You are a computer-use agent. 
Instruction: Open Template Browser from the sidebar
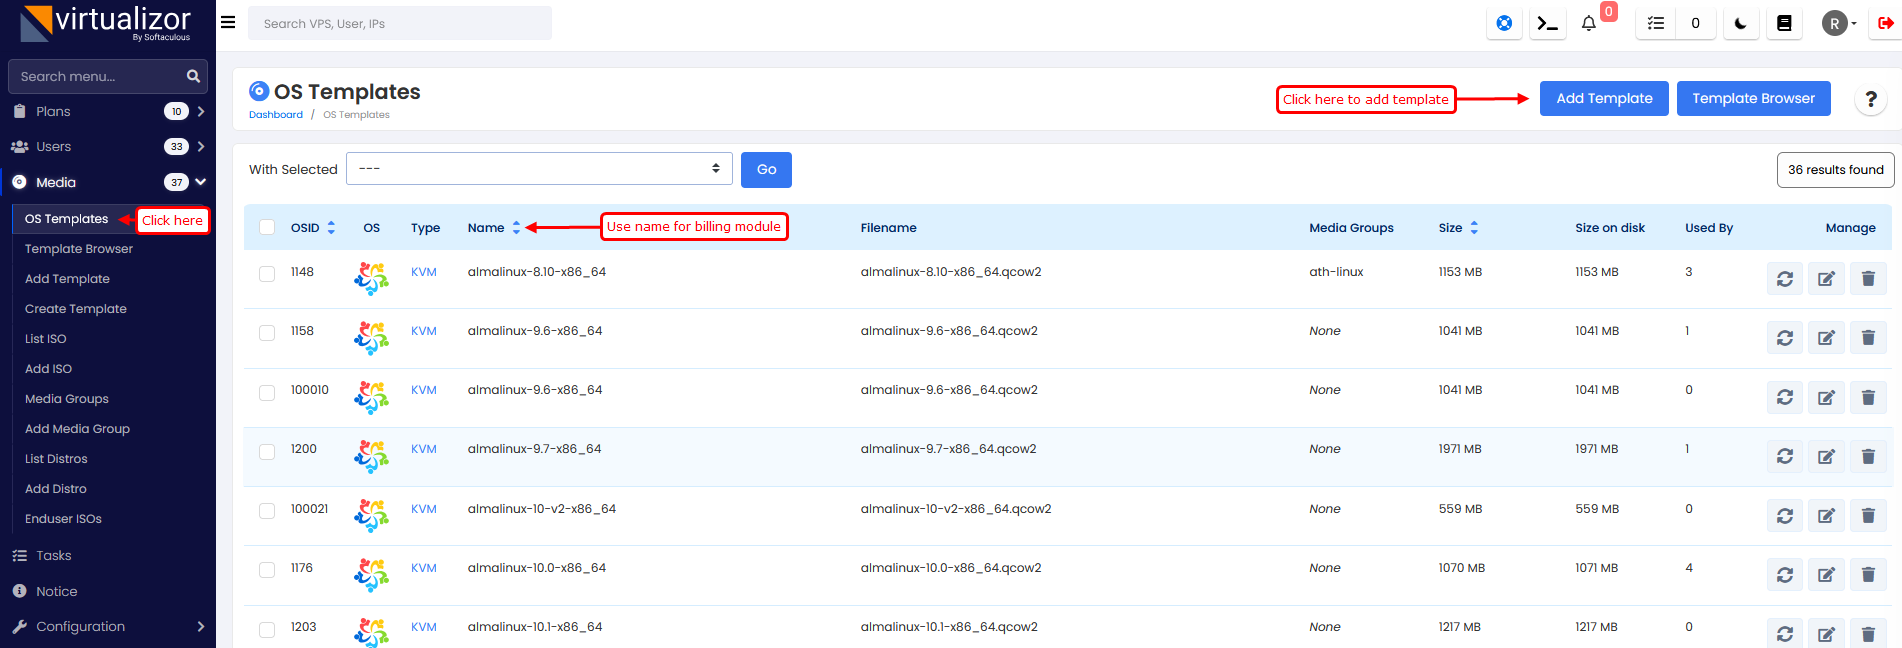tap(79, 249)
